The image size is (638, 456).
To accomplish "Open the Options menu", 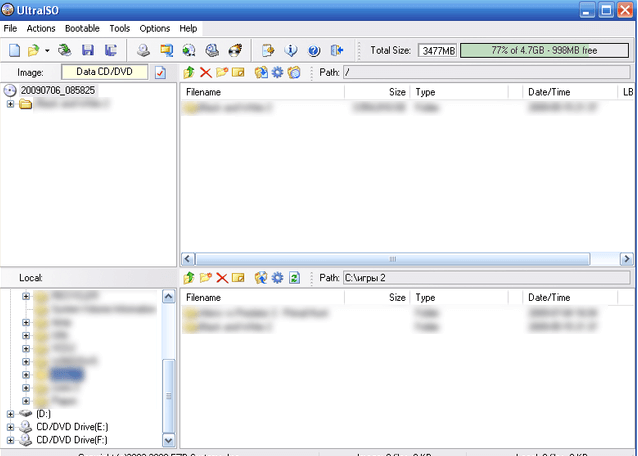I will pos(155,28).
